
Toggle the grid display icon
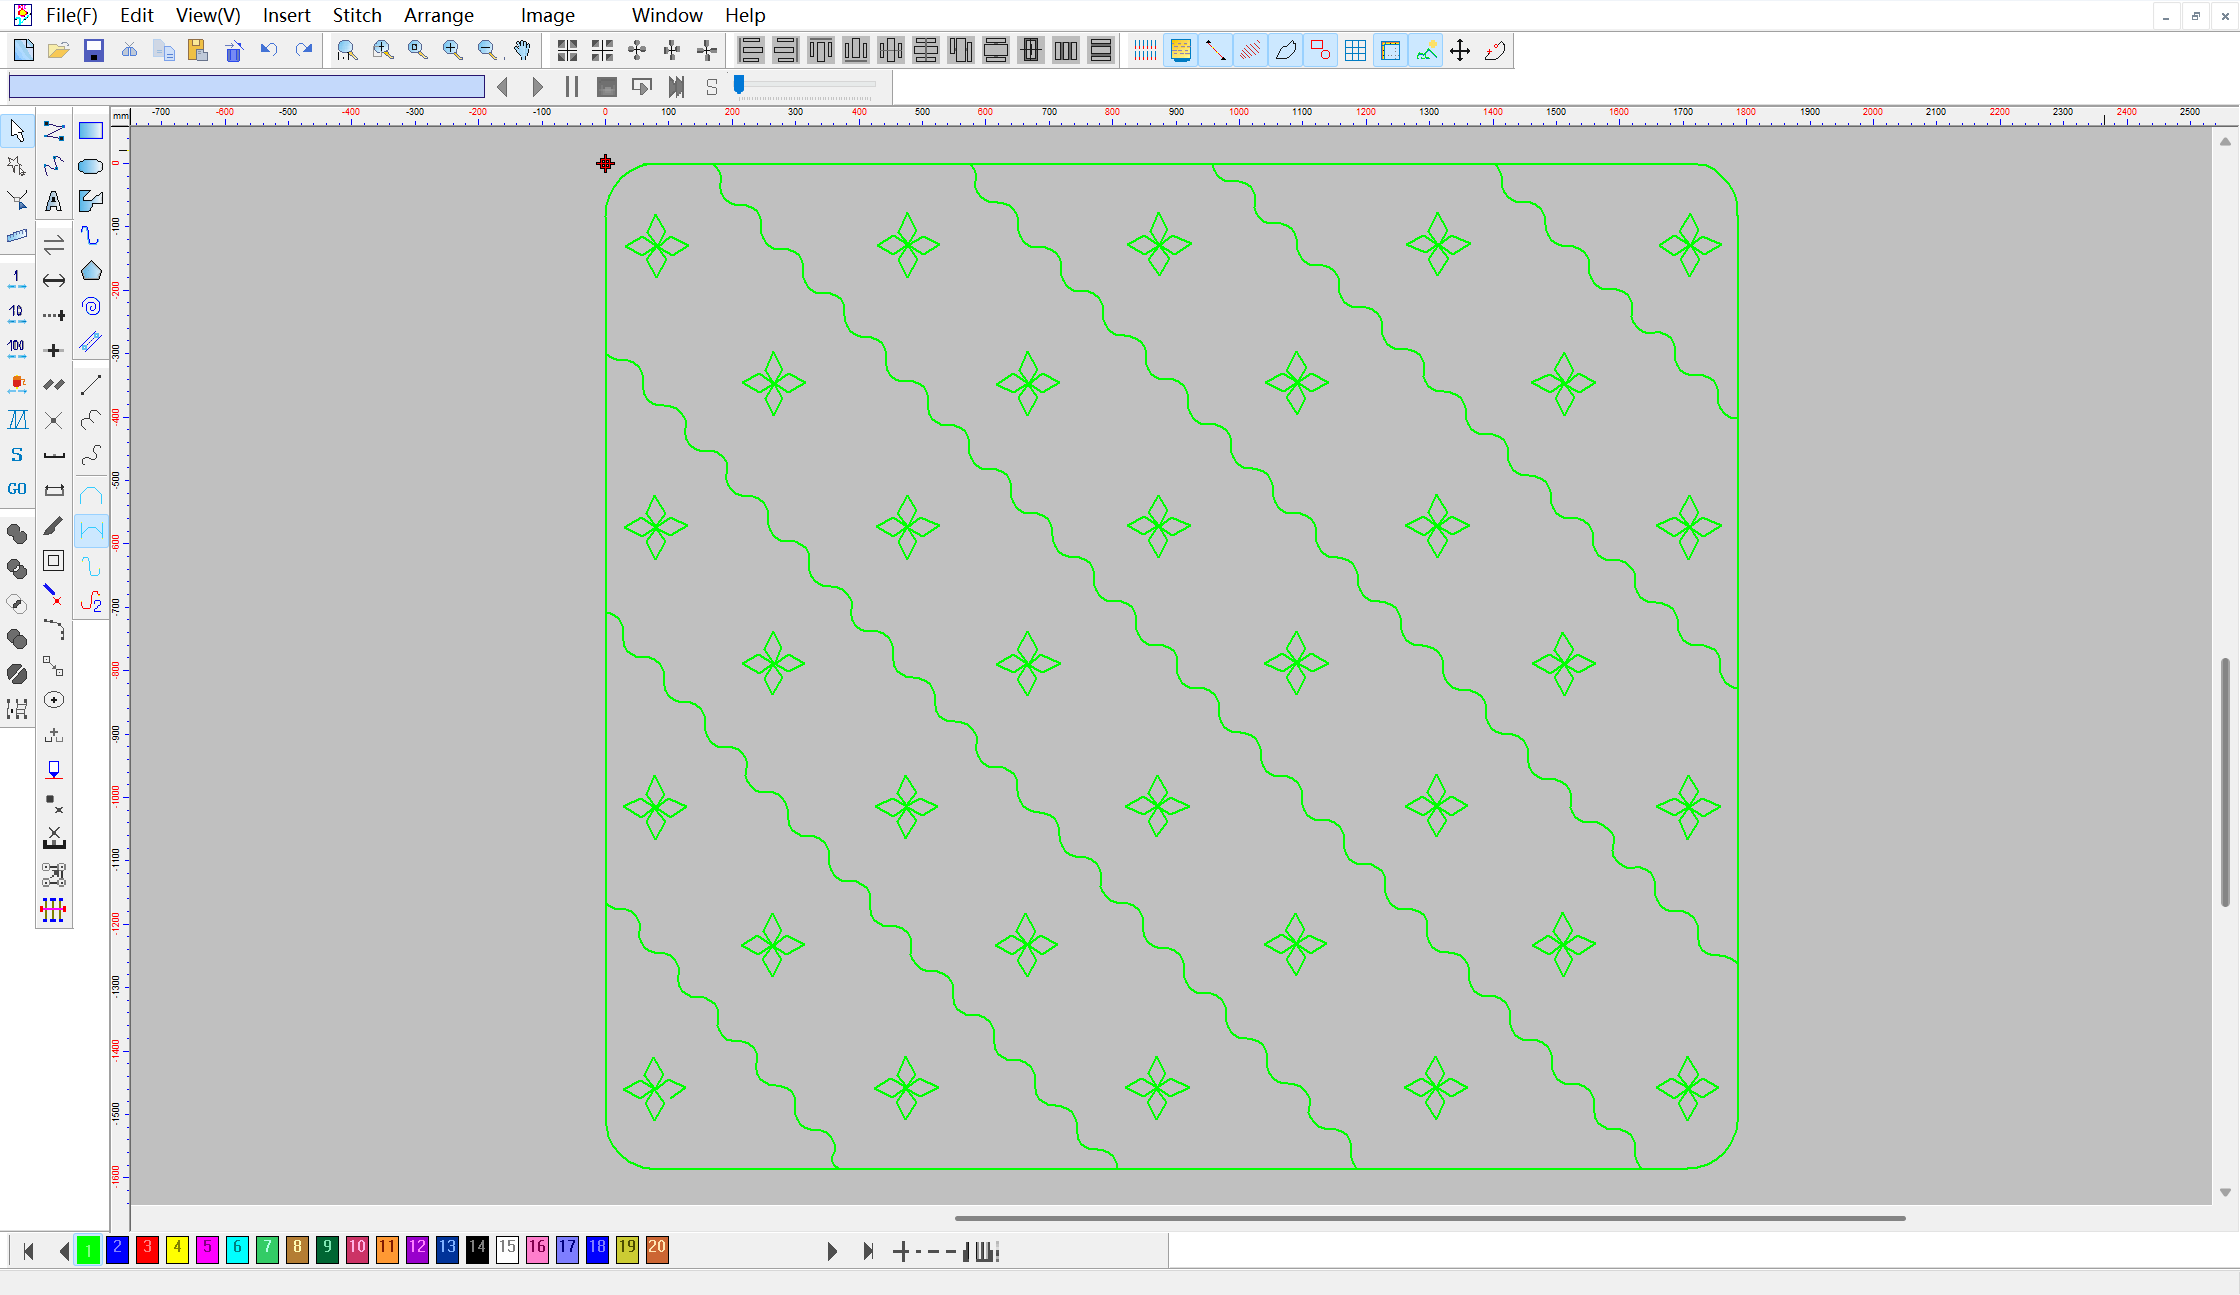(x=1355, y=50)
